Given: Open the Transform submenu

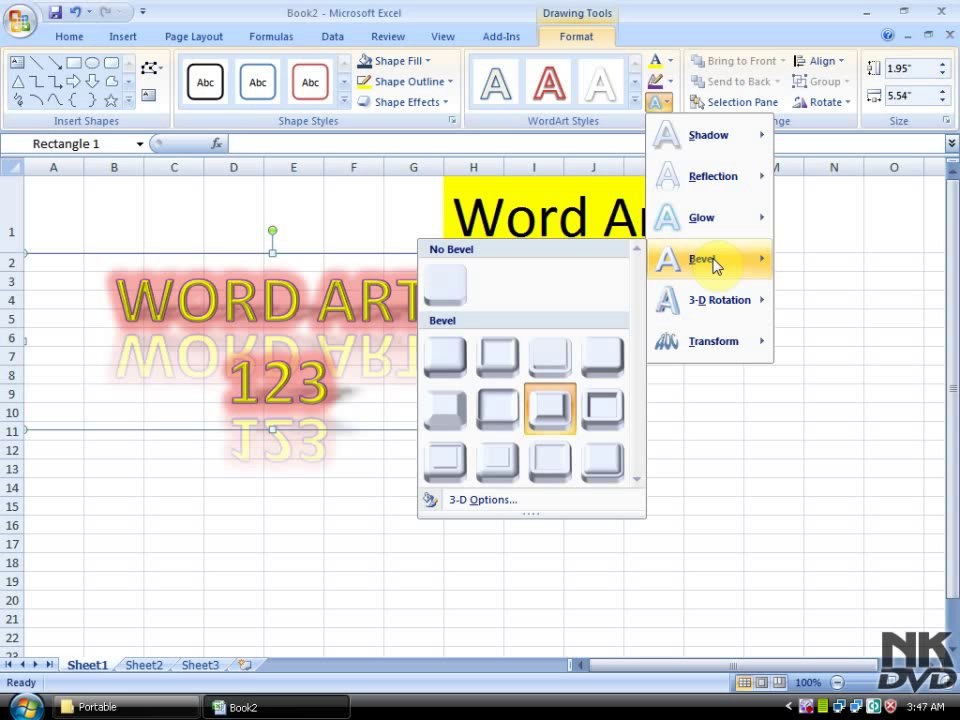Looking at the screenshot, I should [710, 341].
